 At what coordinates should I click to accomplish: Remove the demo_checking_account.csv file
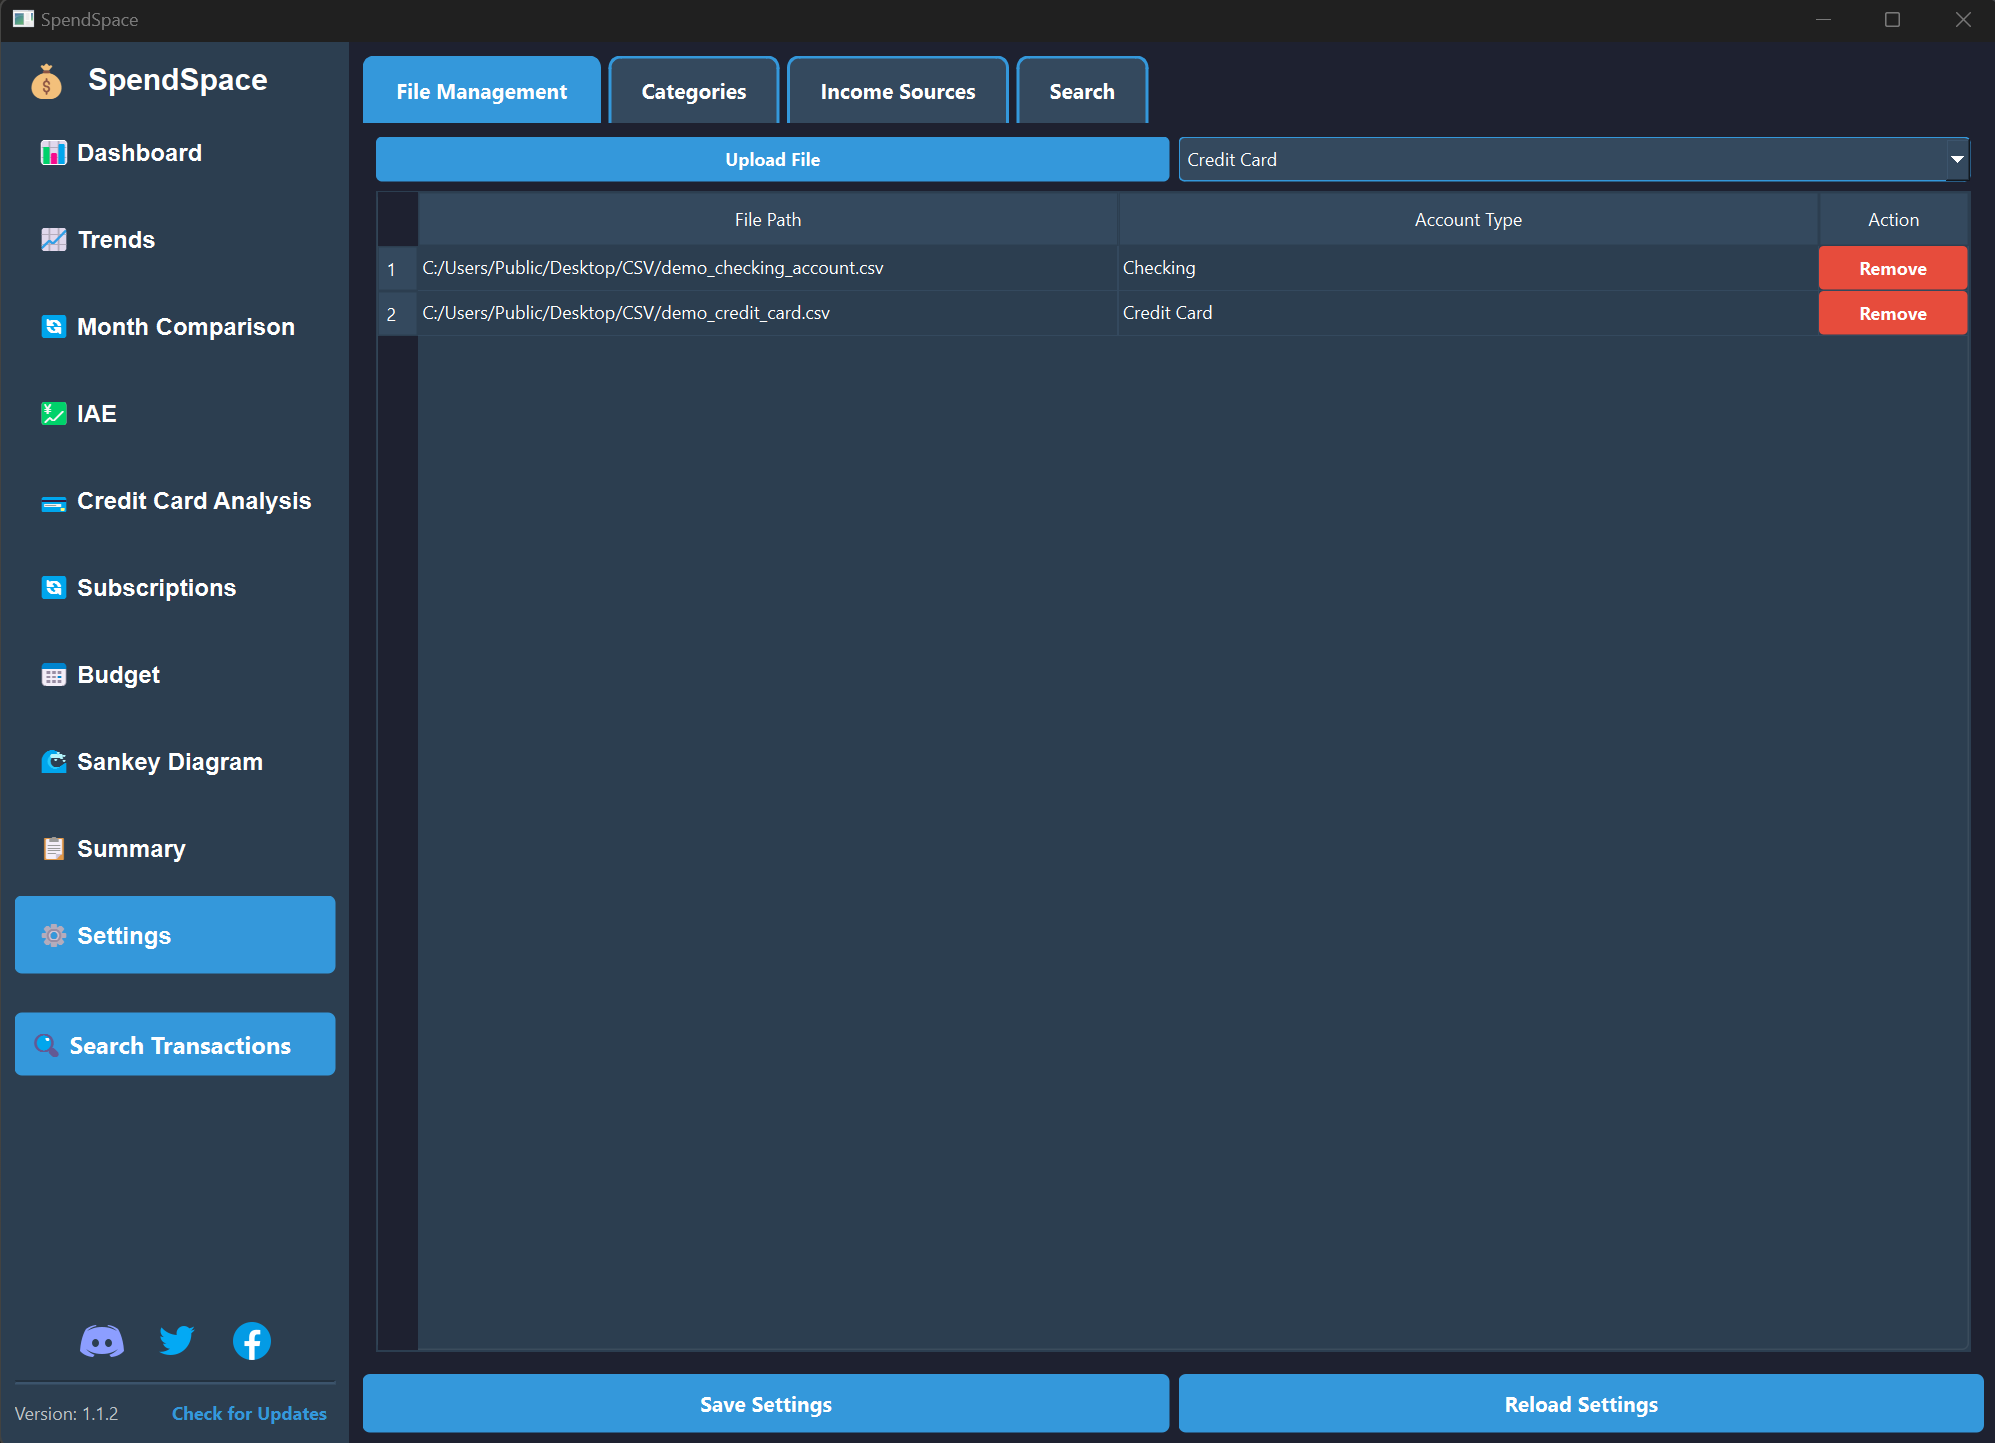click(x=1892, y=269)
